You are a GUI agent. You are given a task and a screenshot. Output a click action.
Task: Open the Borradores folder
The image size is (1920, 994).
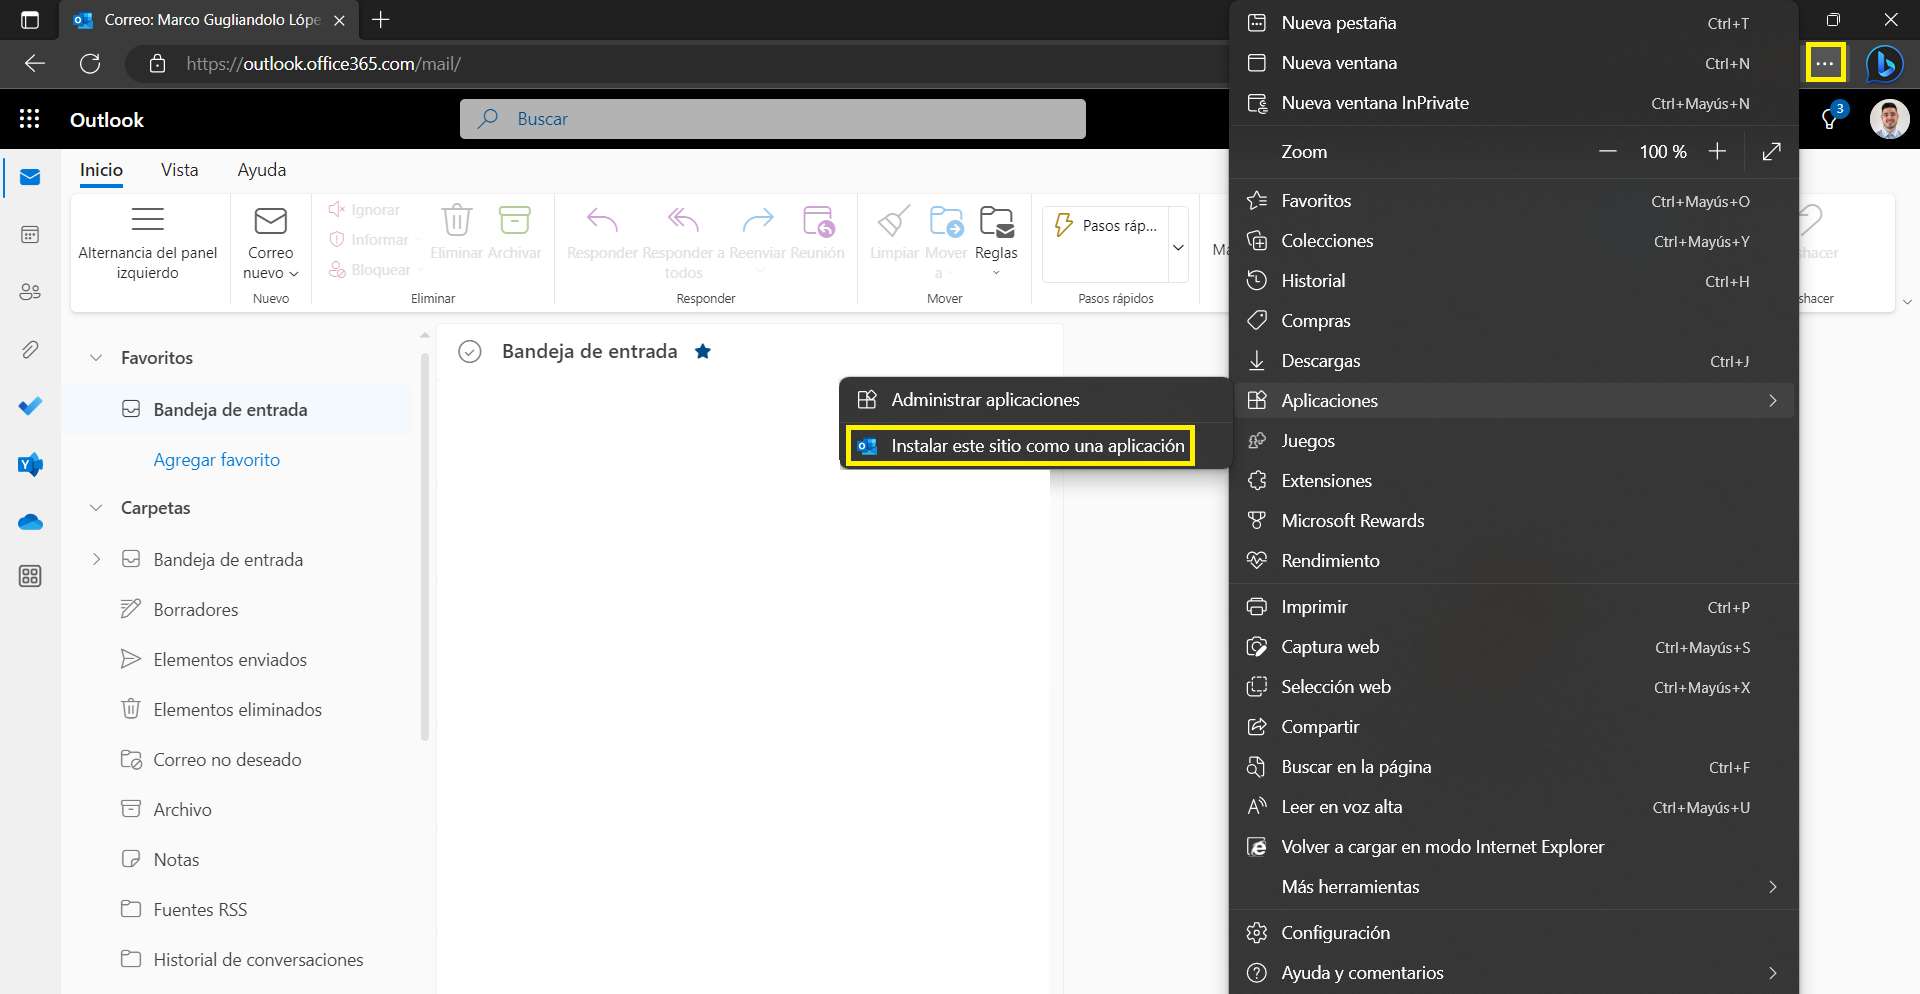pos(195,609)
